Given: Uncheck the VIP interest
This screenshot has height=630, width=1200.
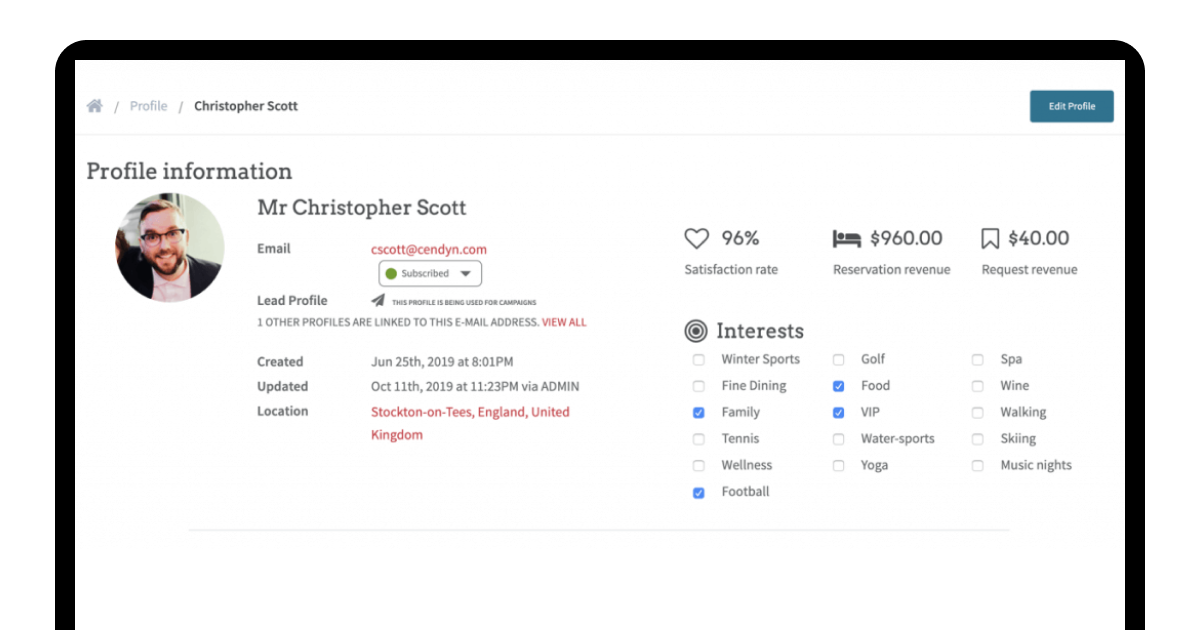Looking at the screenshot, I should click(838, 412).
